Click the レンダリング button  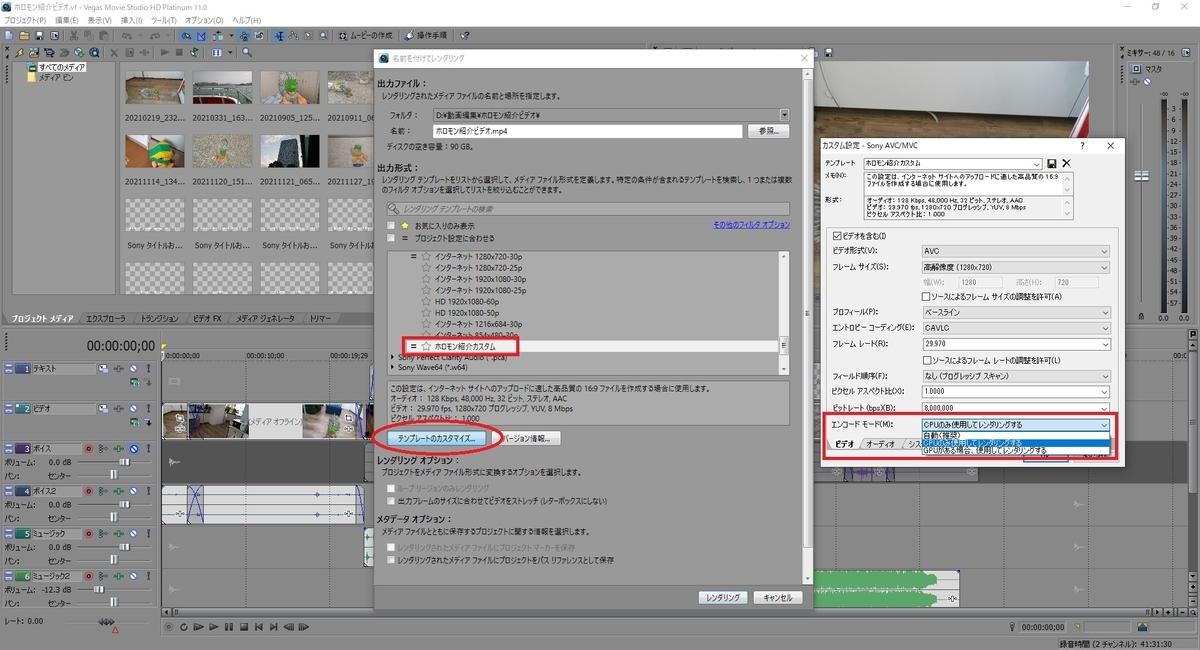point(723,597)
